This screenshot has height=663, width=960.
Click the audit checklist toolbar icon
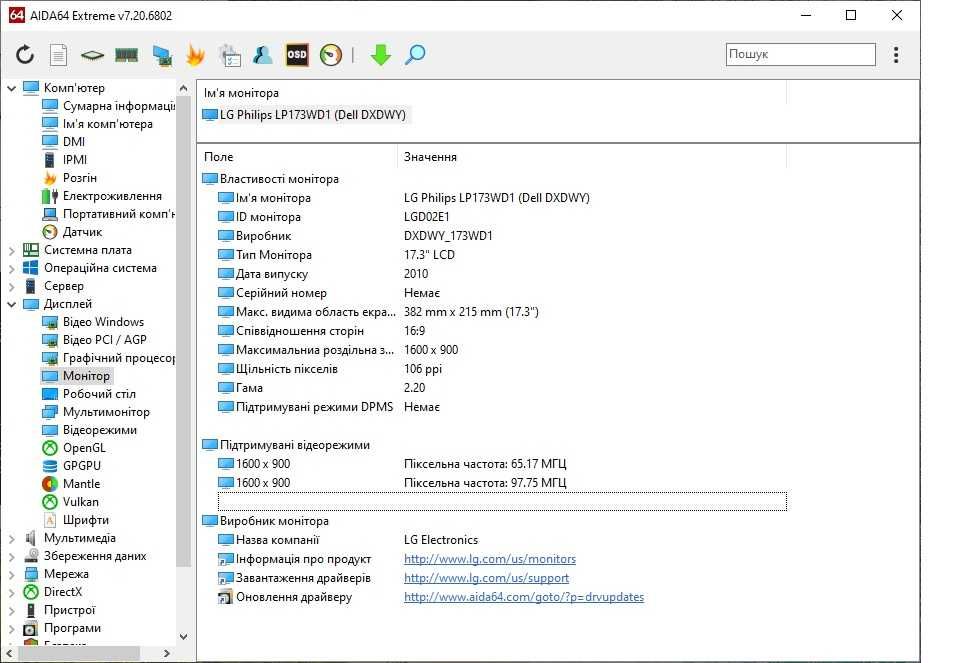coord(230,55)
